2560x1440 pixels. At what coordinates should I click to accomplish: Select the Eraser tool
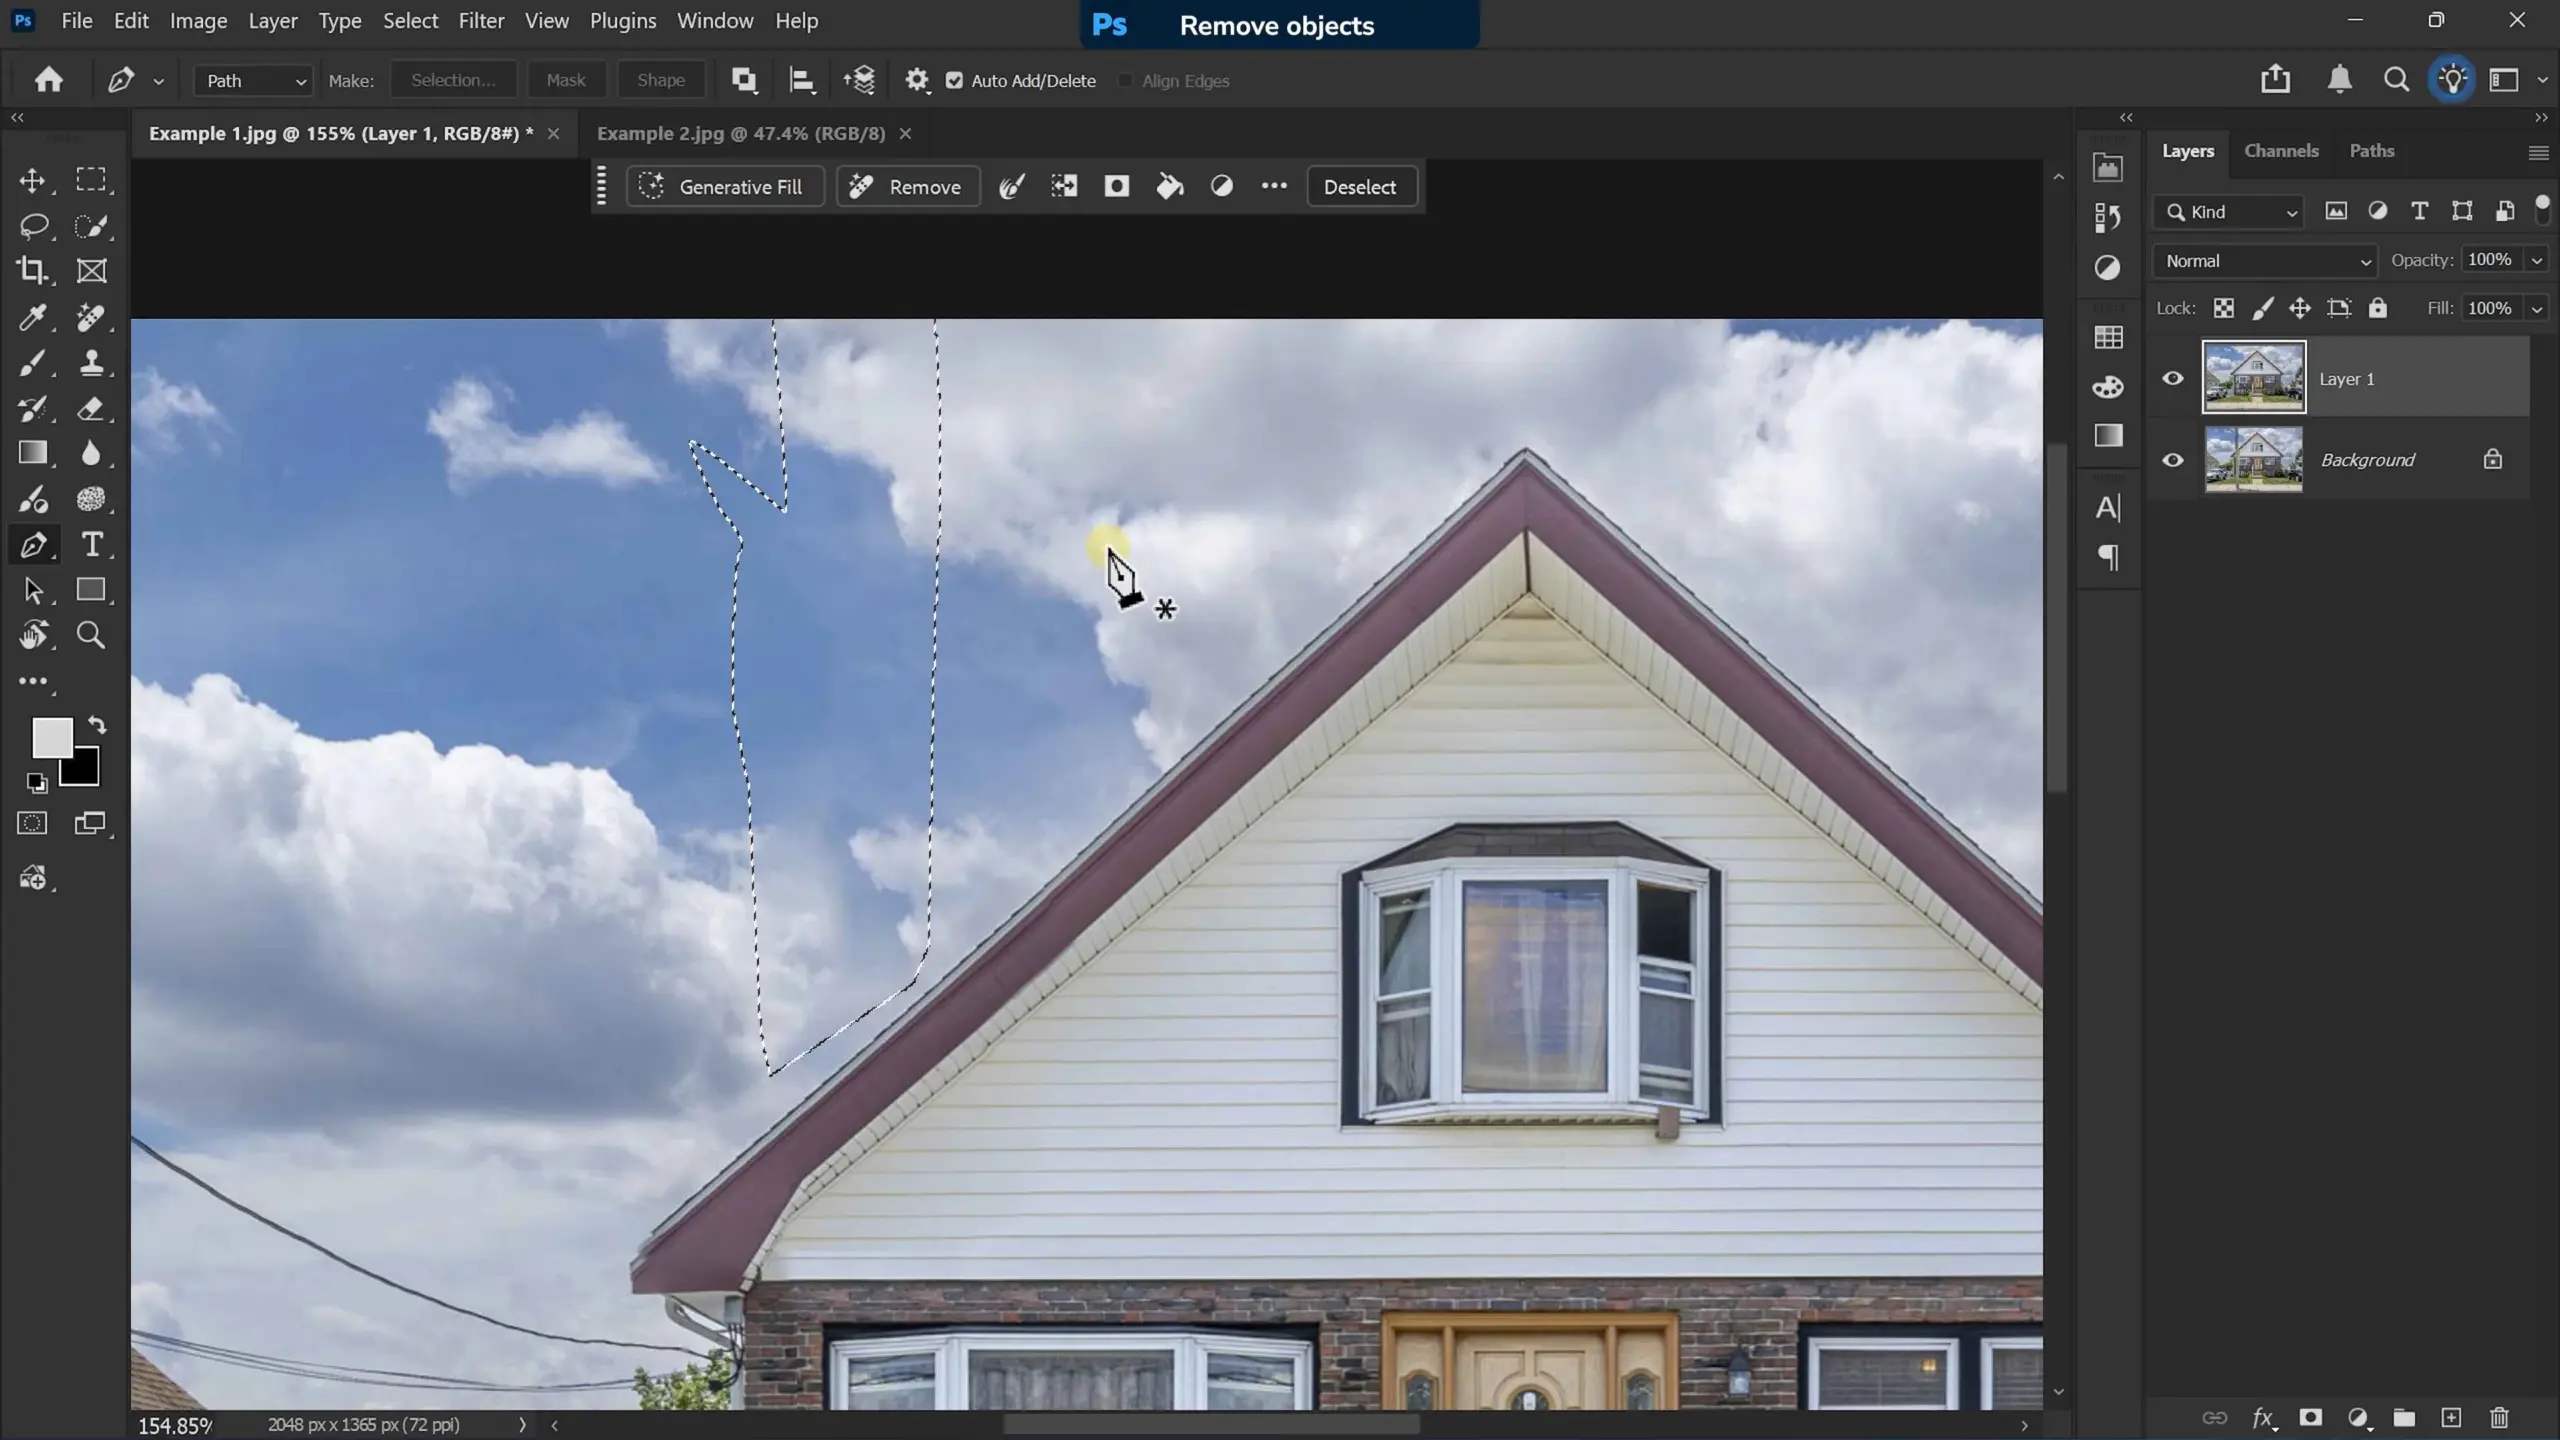pyautogui.click(x=91, y=408)
